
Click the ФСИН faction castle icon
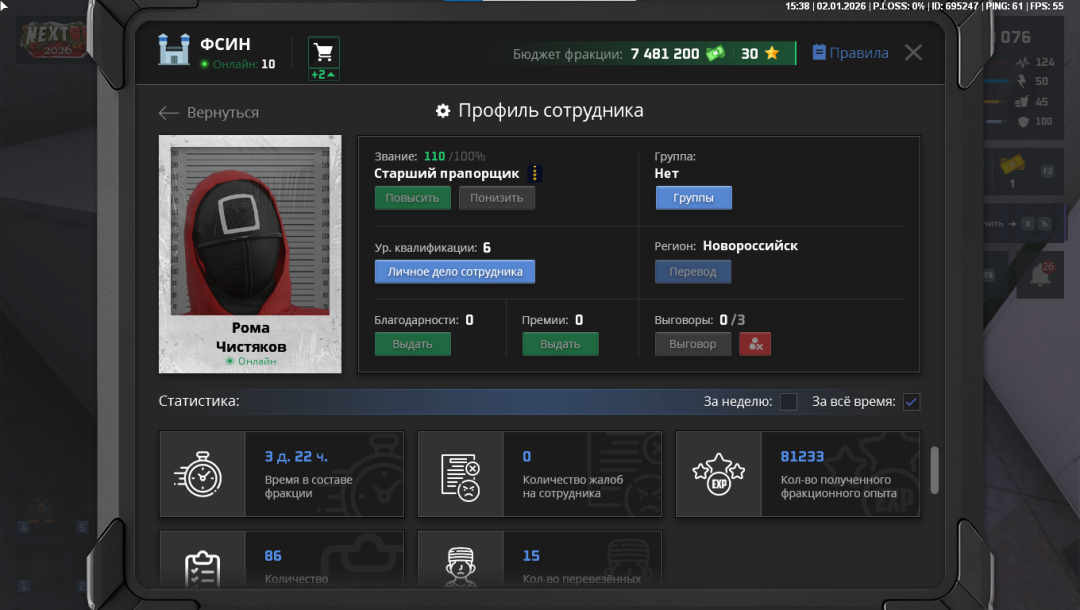coord(174,50)
